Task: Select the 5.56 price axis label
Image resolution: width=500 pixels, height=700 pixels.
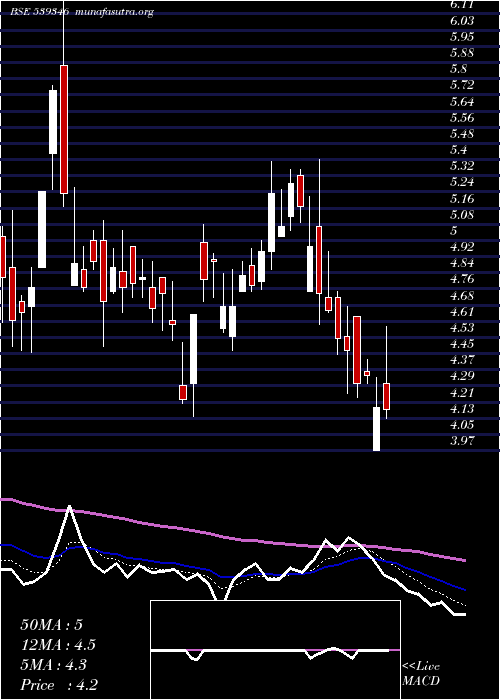Action: 462,118
